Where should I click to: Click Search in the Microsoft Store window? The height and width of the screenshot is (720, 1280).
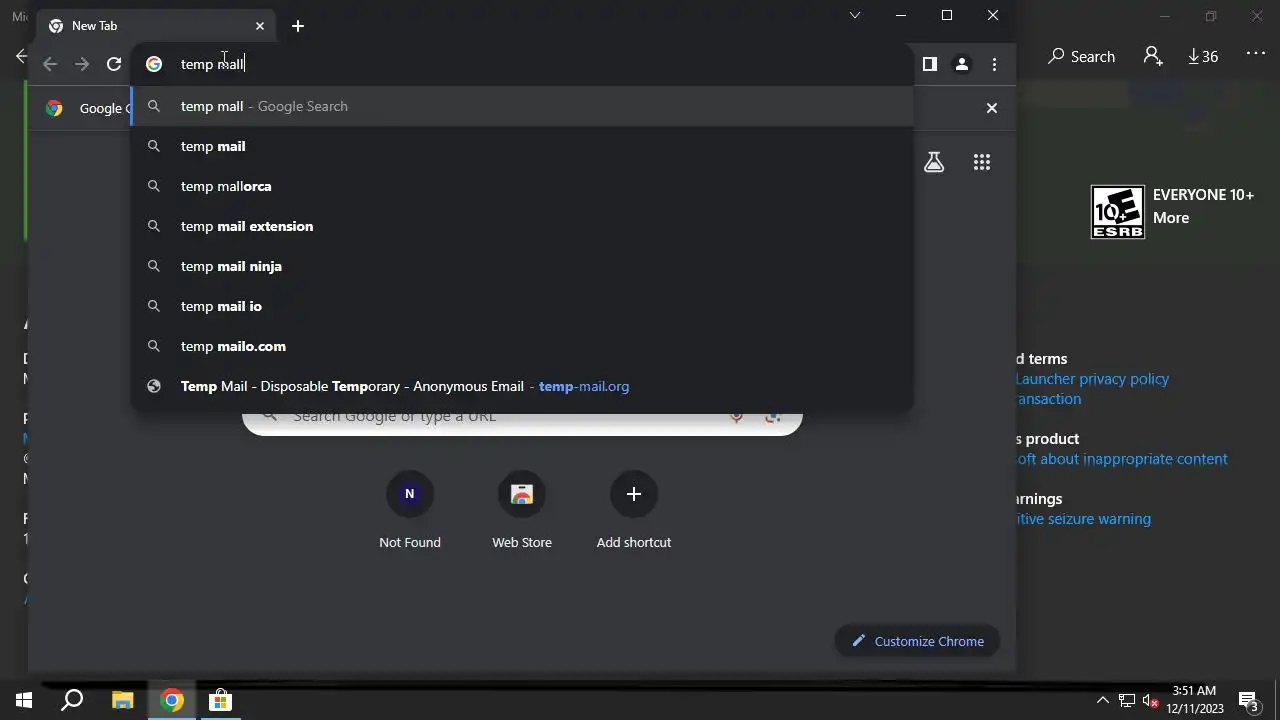point(1081,56)
